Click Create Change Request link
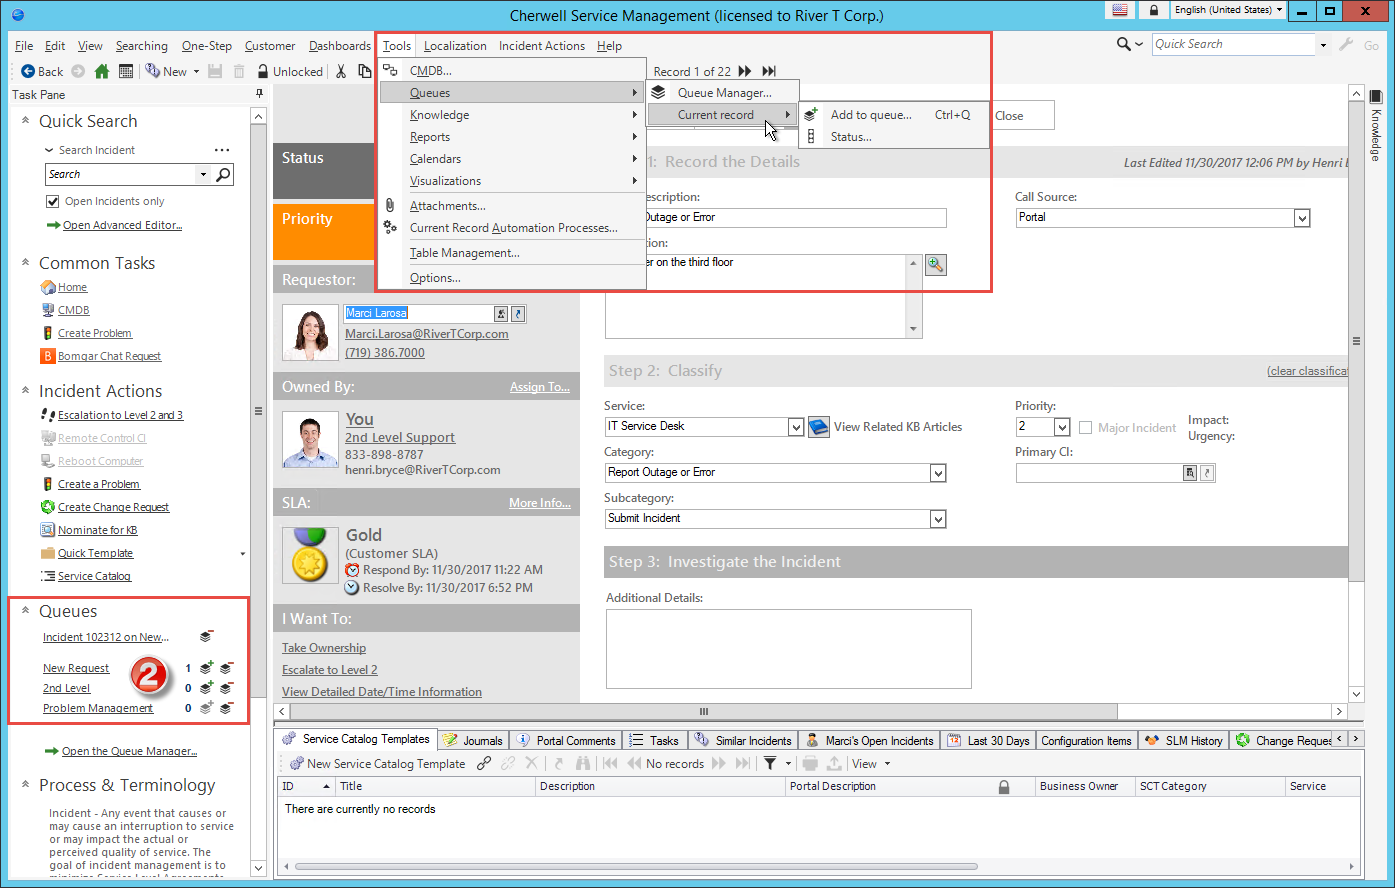 [114, 507]
